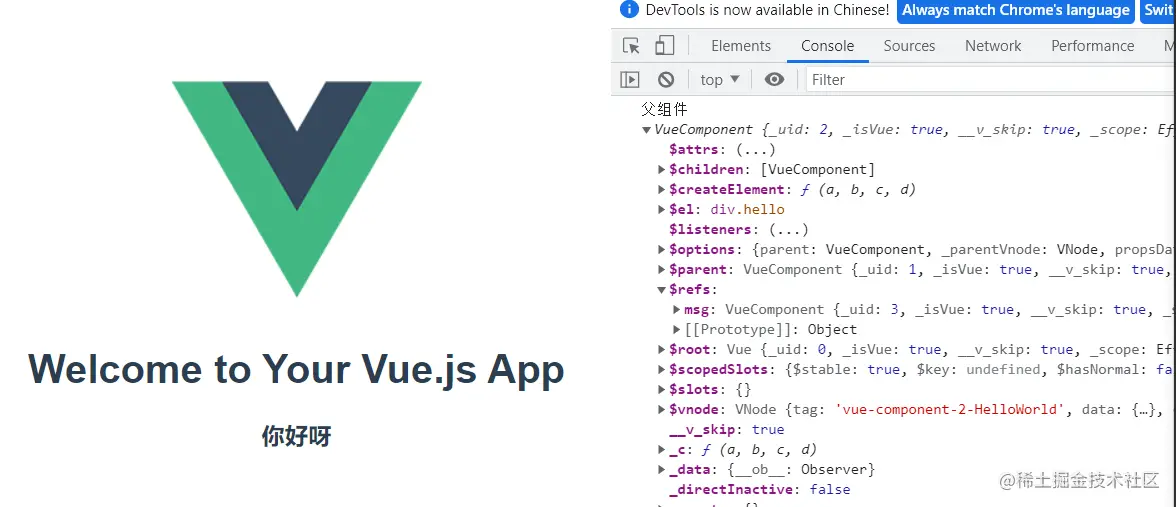Expand the msg VueComponent ref
This screenshot has width=1176, height=507.
click(677, 310)
